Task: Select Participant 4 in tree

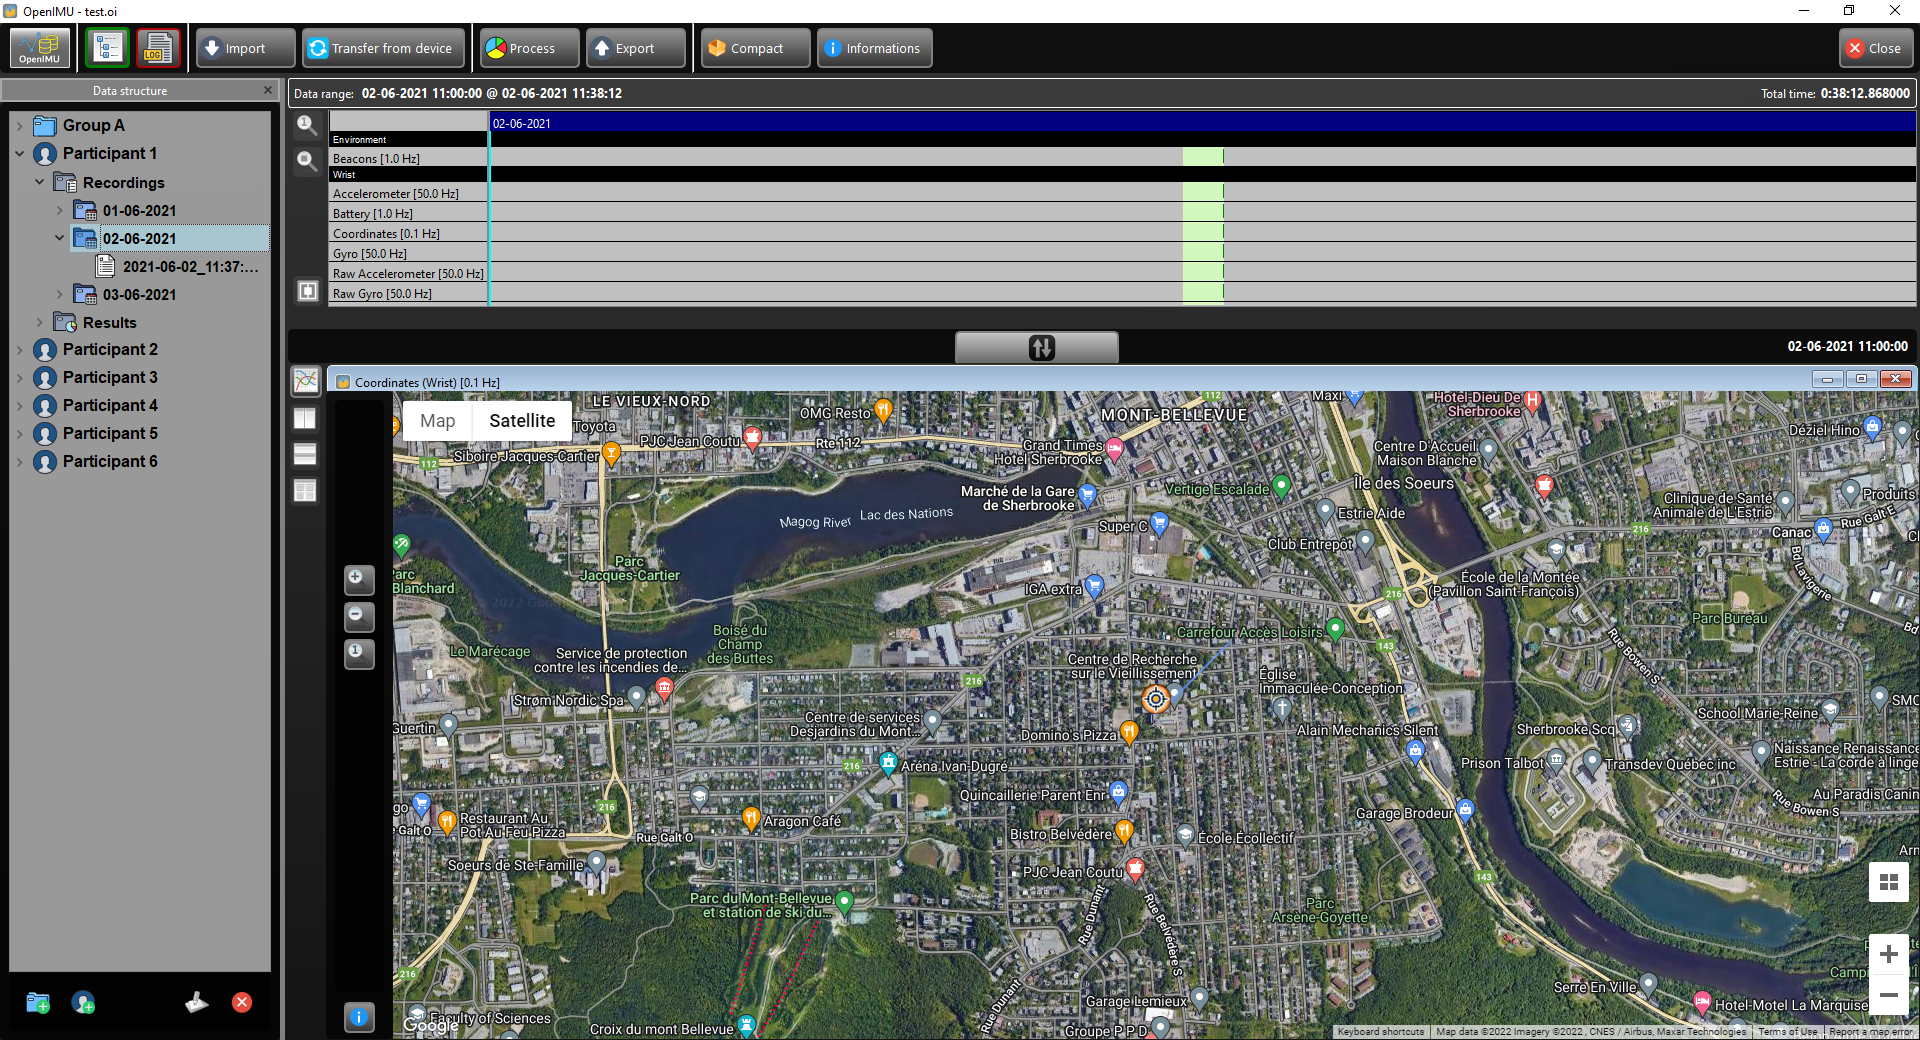Action: click(x=110, y=405)
